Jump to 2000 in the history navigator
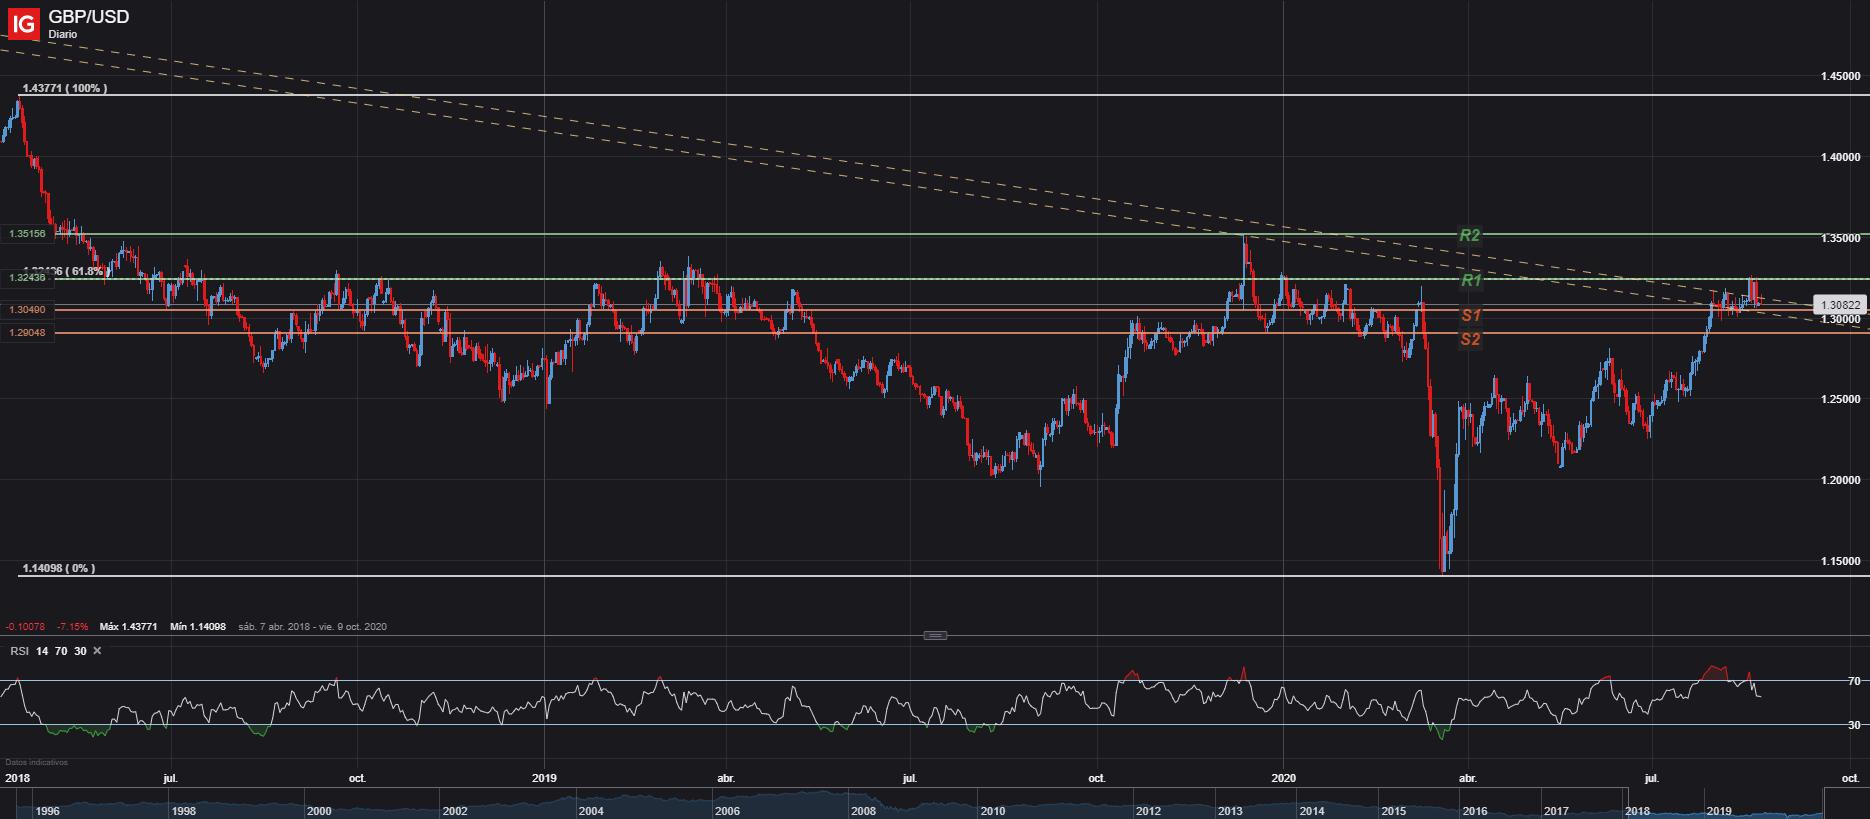 [319, 811]
